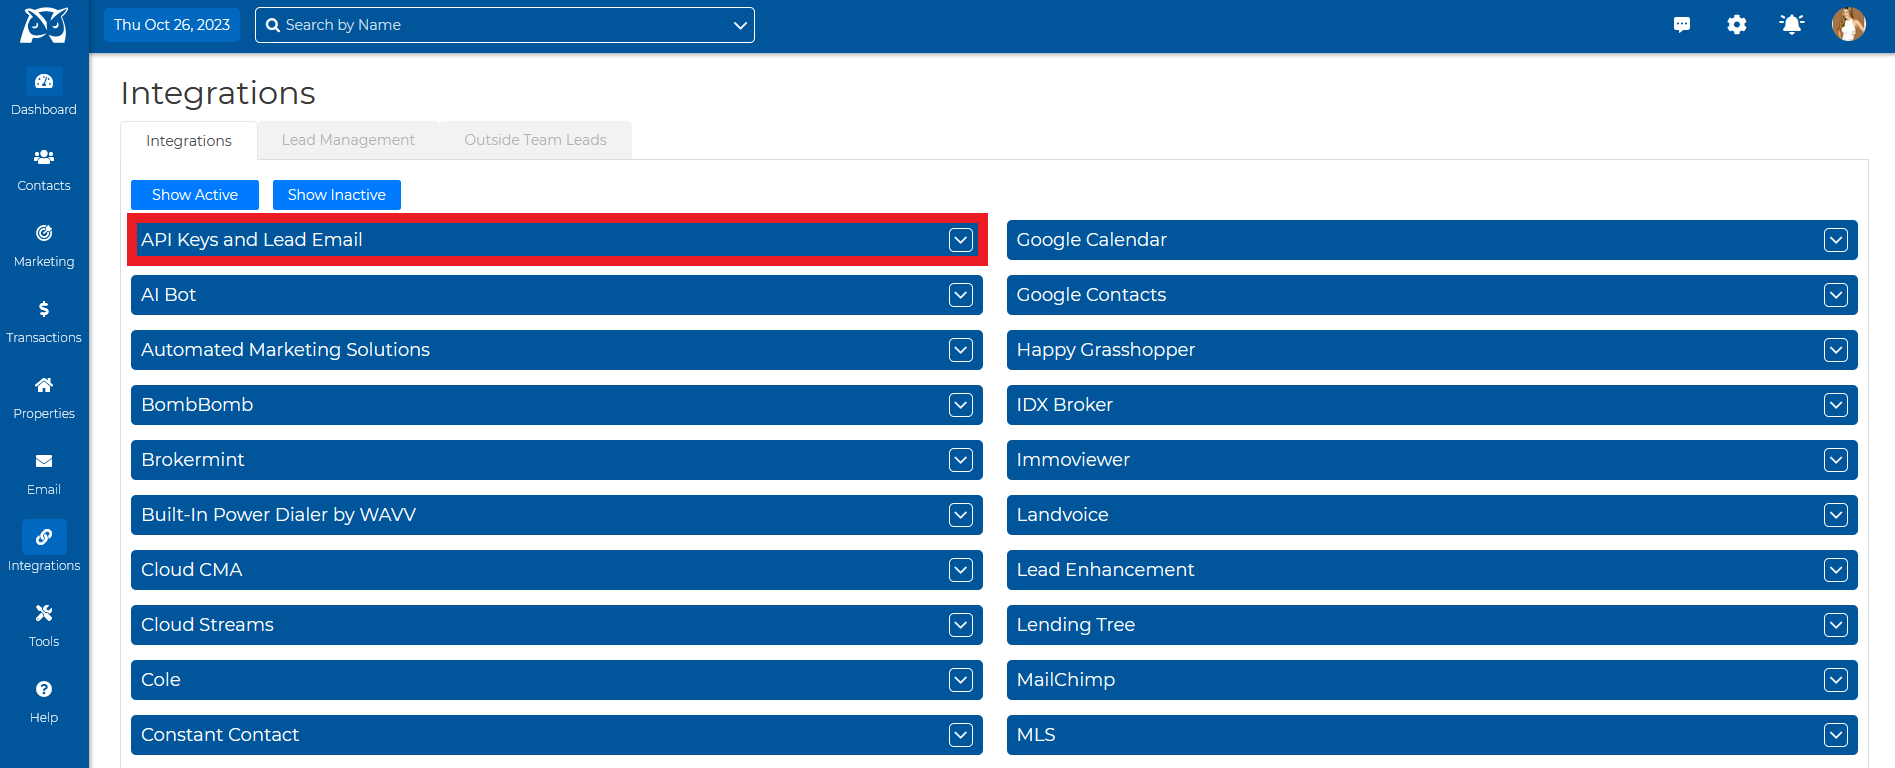Expand the Constant Contact chevron
Image resolution: width=1895 pixels, height=768 pixels.
coord(961,735)
